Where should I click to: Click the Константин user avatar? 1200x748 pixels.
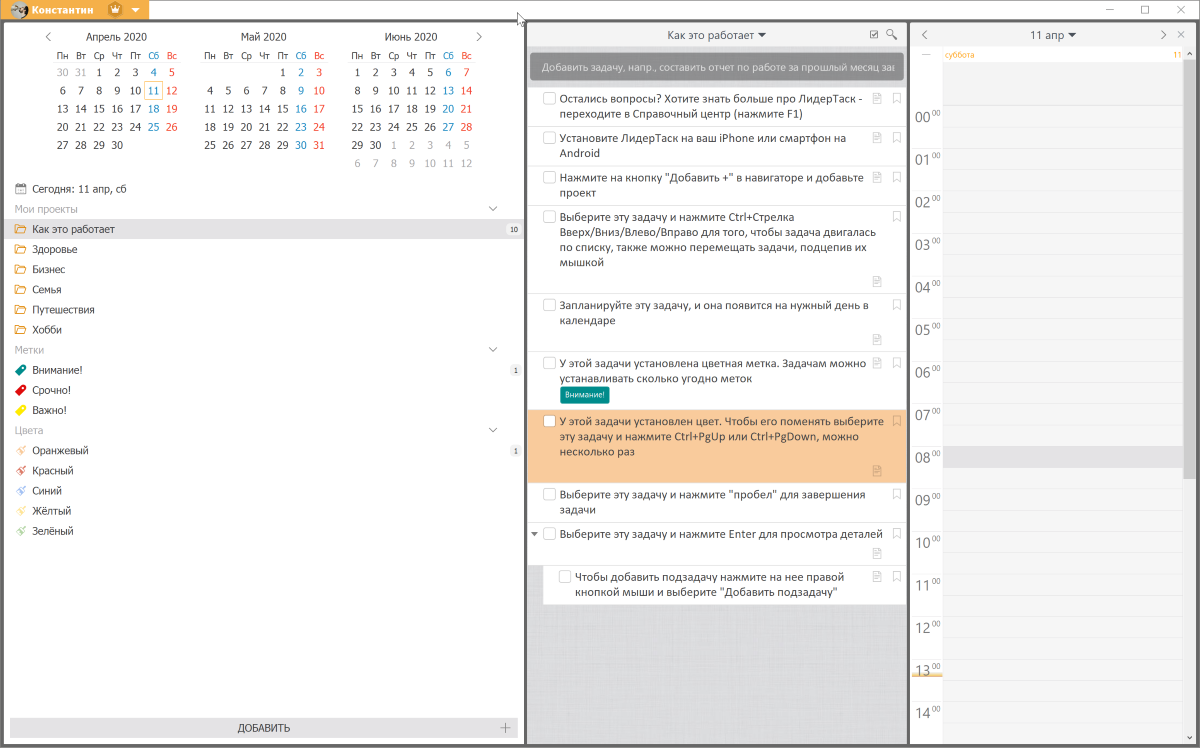tap(19, 10)
